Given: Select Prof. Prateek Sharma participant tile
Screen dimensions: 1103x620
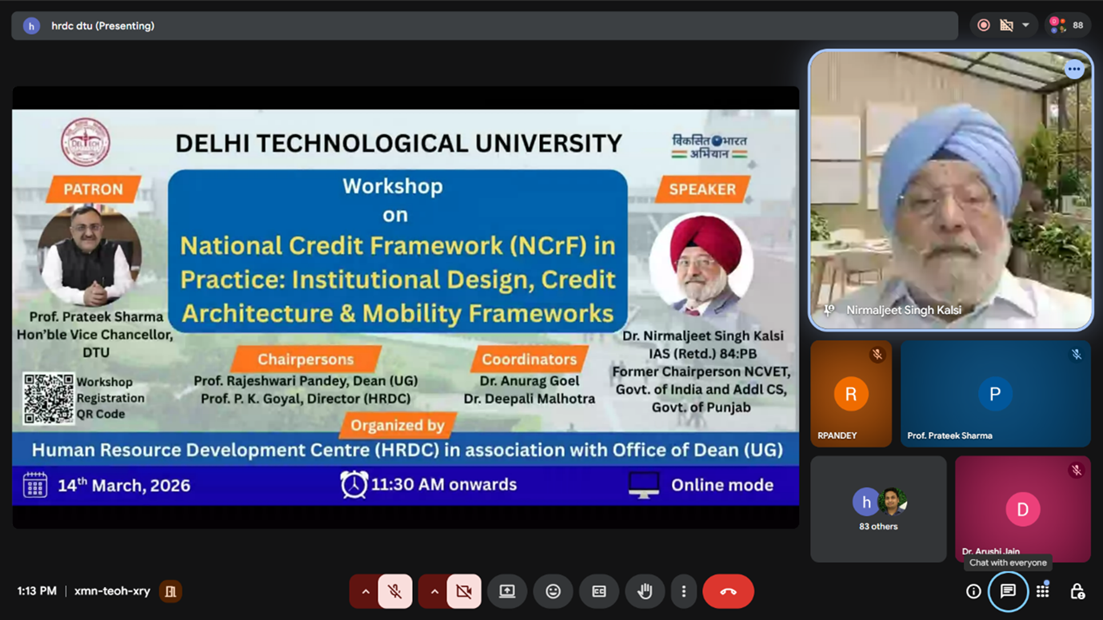Looking at the screenshot, I should click(995, 393).
